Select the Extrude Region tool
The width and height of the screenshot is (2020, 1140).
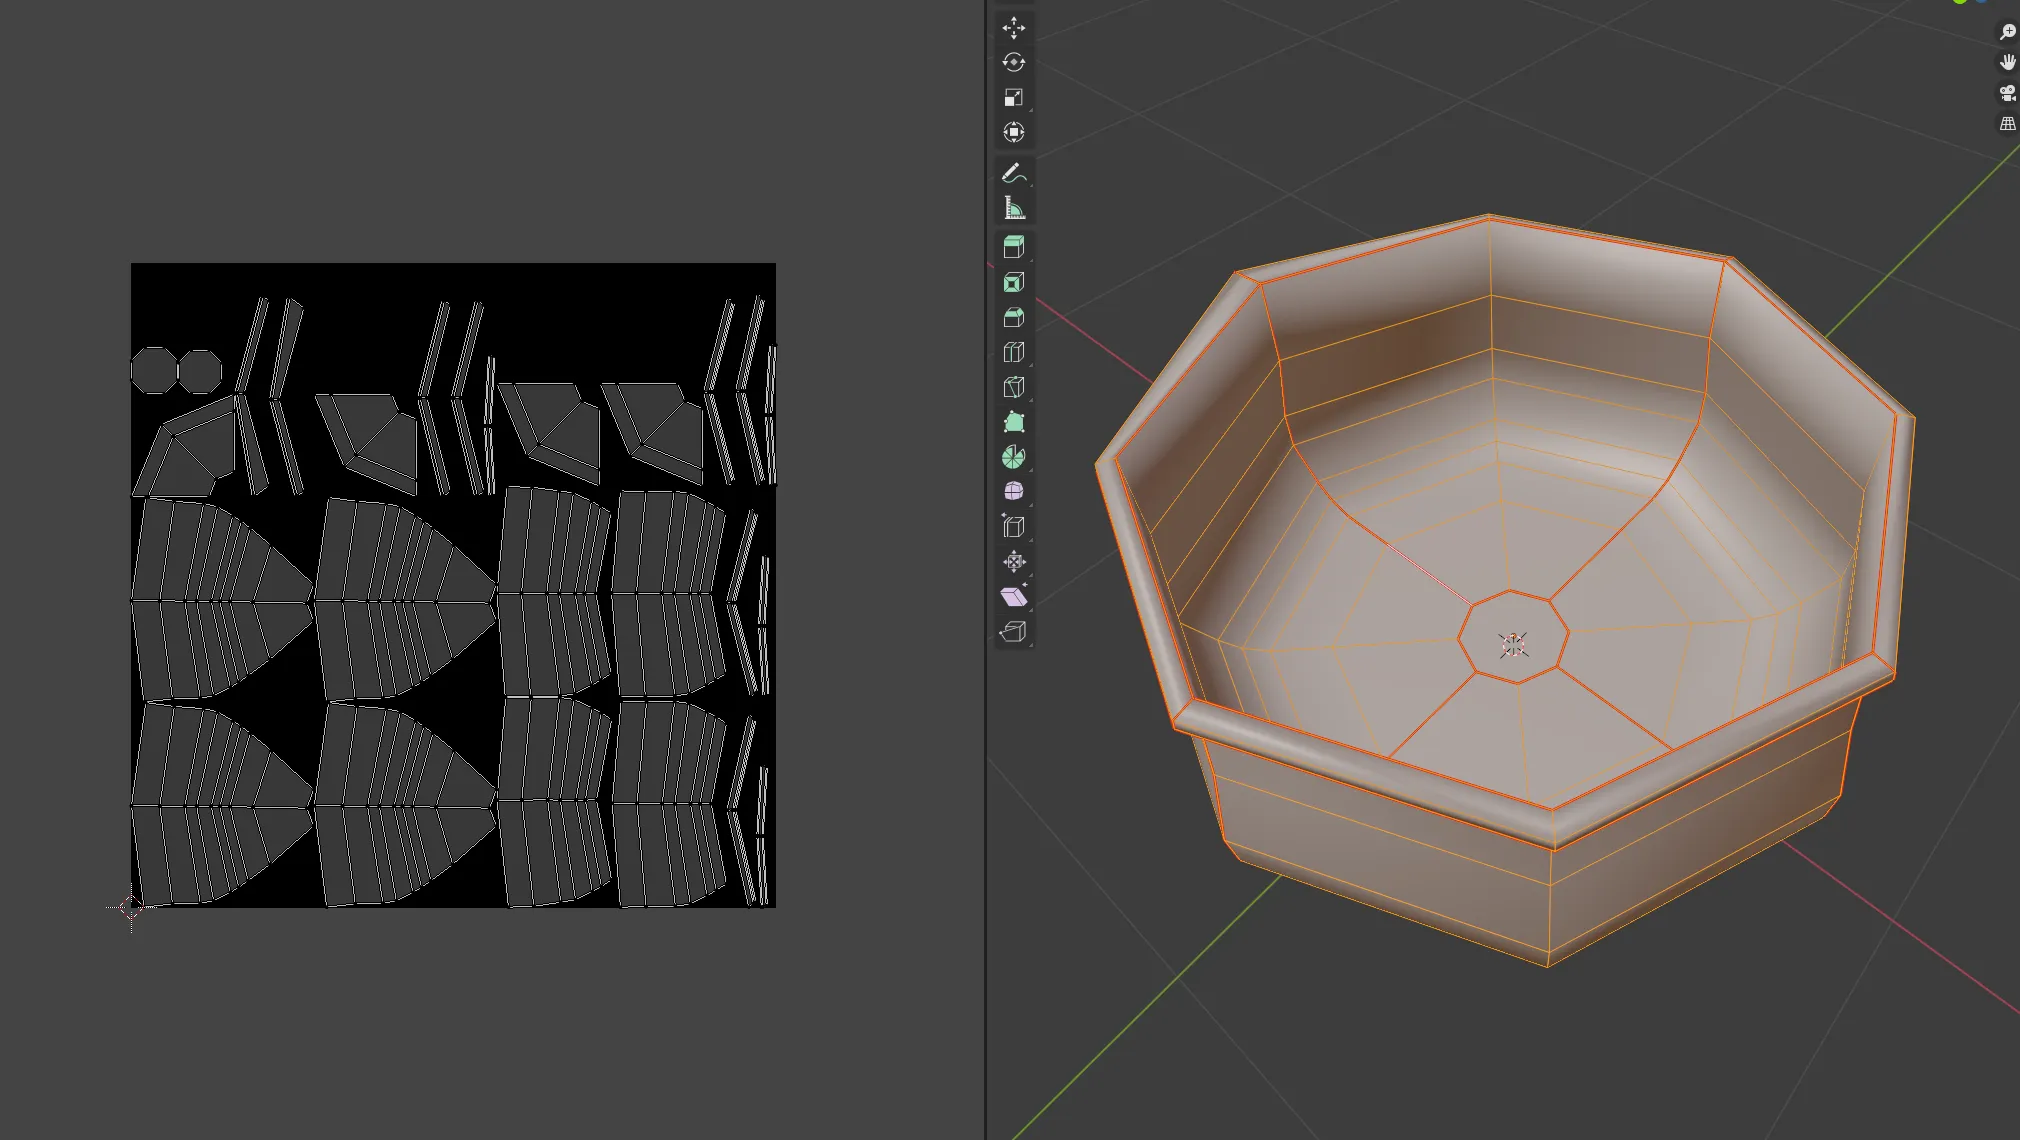tap(1013, 247)
